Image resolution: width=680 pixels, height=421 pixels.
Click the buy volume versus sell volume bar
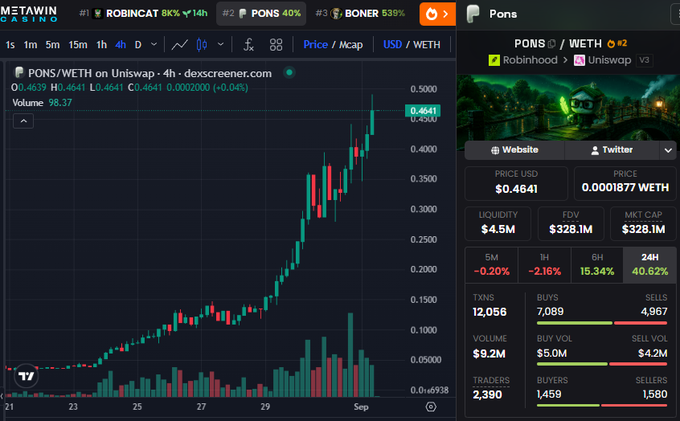click(602, 364)
